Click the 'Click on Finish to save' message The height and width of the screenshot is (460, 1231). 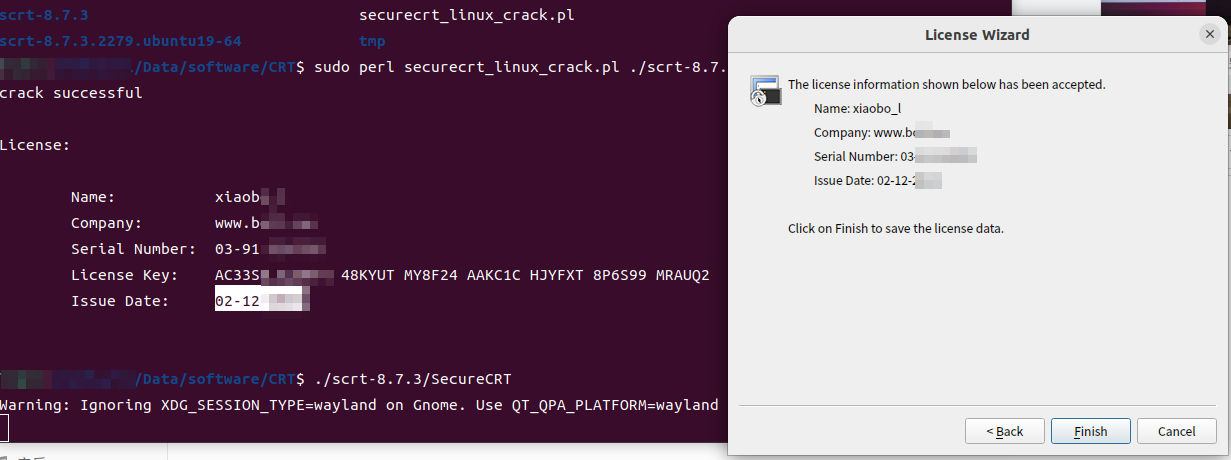895,229
